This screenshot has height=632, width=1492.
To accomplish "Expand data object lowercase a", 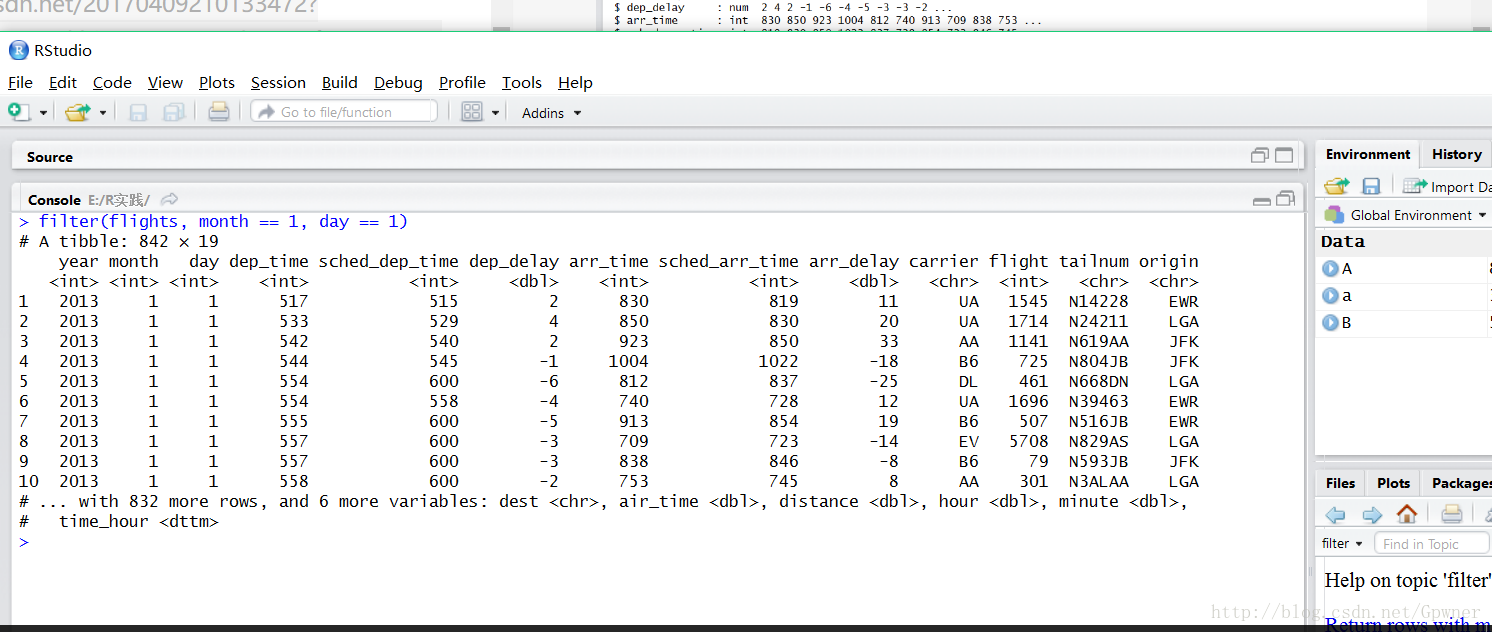I will 1330,295.
